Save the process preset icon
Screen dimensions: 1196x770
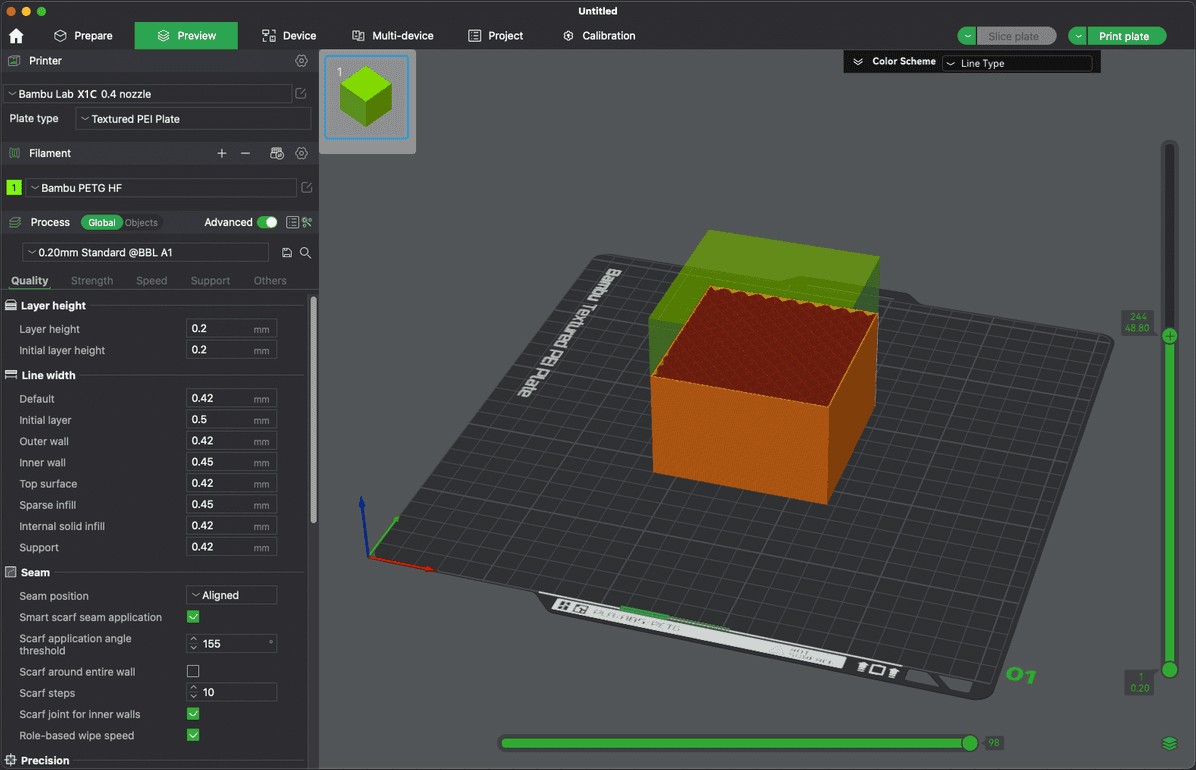pyautogui.click(x=287, y=253)
